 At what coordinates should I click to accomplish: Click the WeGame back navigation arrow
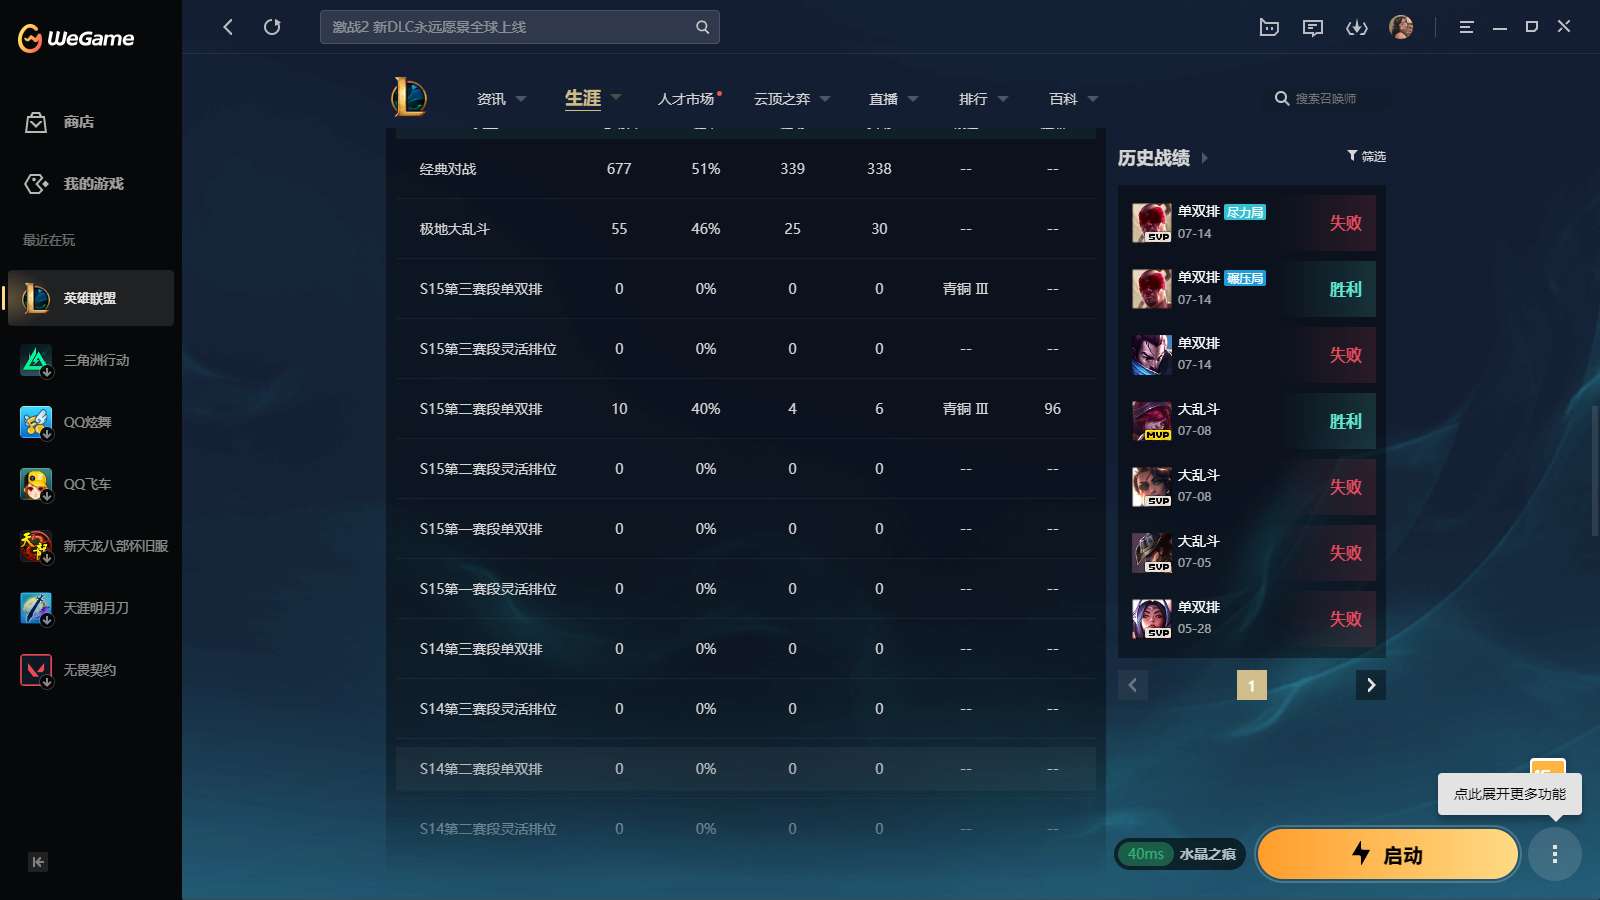tap(228, 27)
